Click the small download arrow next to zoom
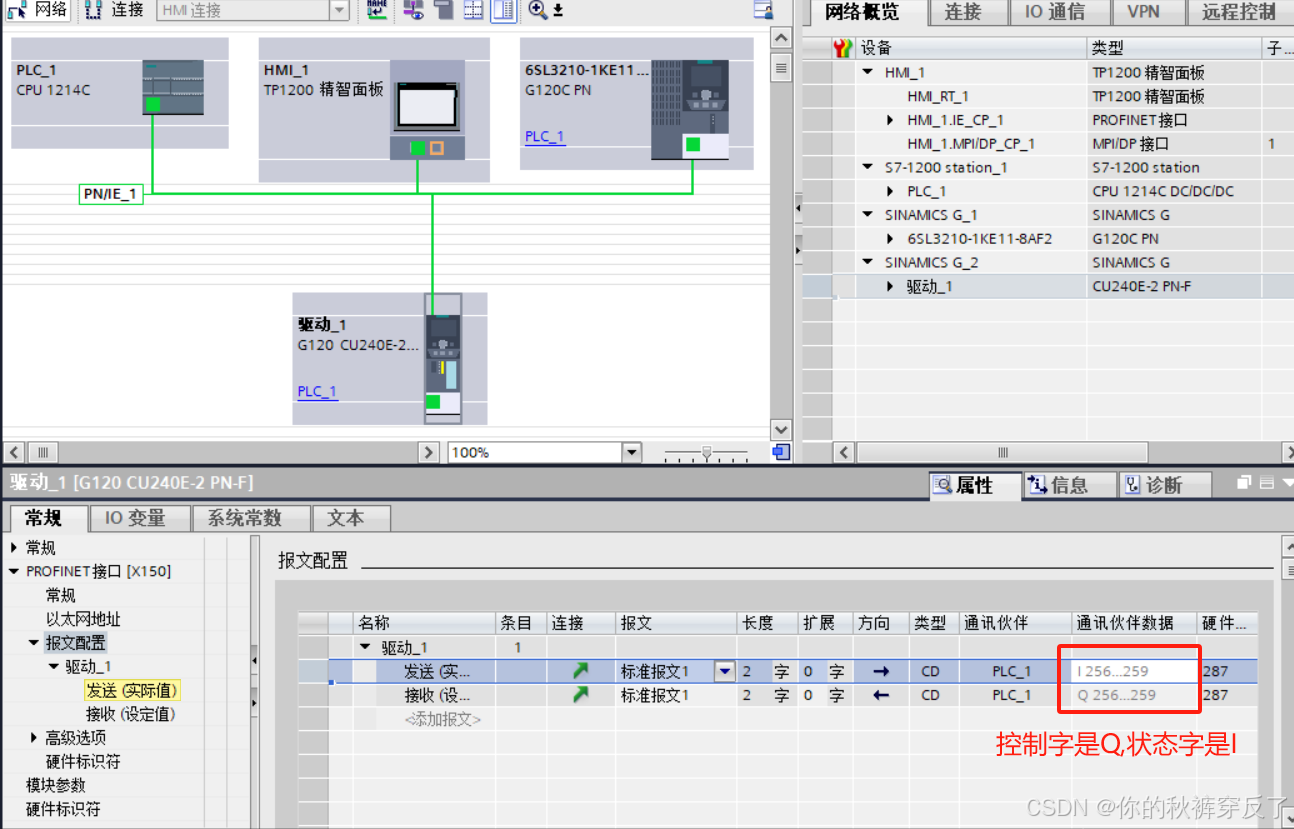This screenshot has width=1294, height=829. point(558,10)
